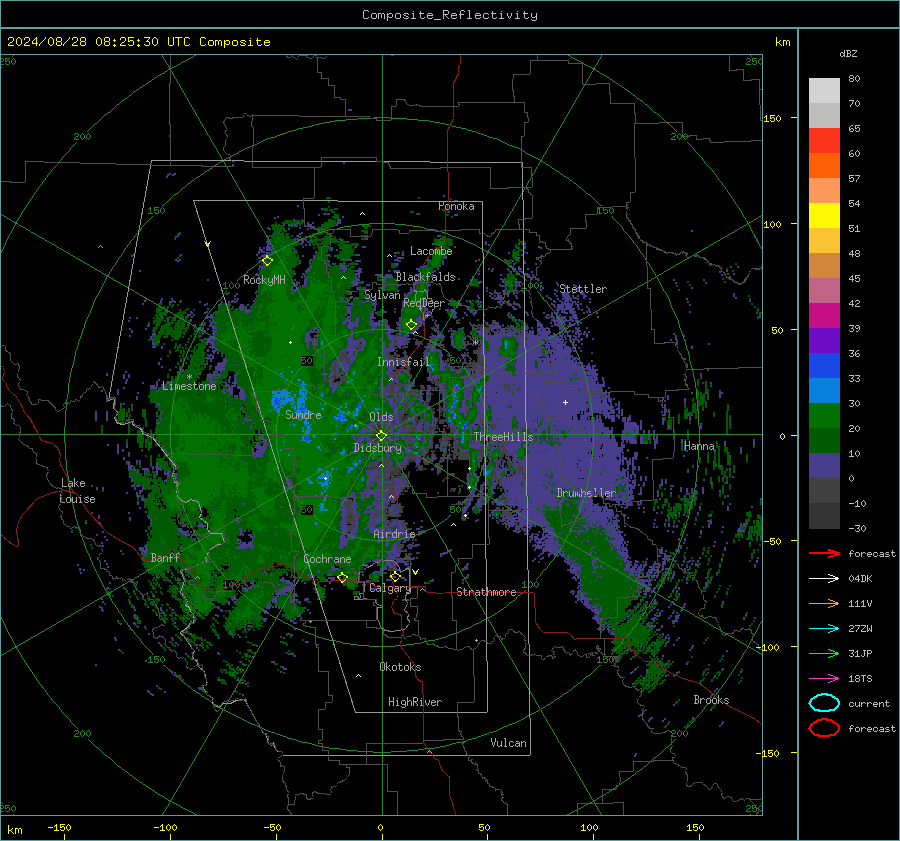Click the Cochrane town label

[327, 559]
